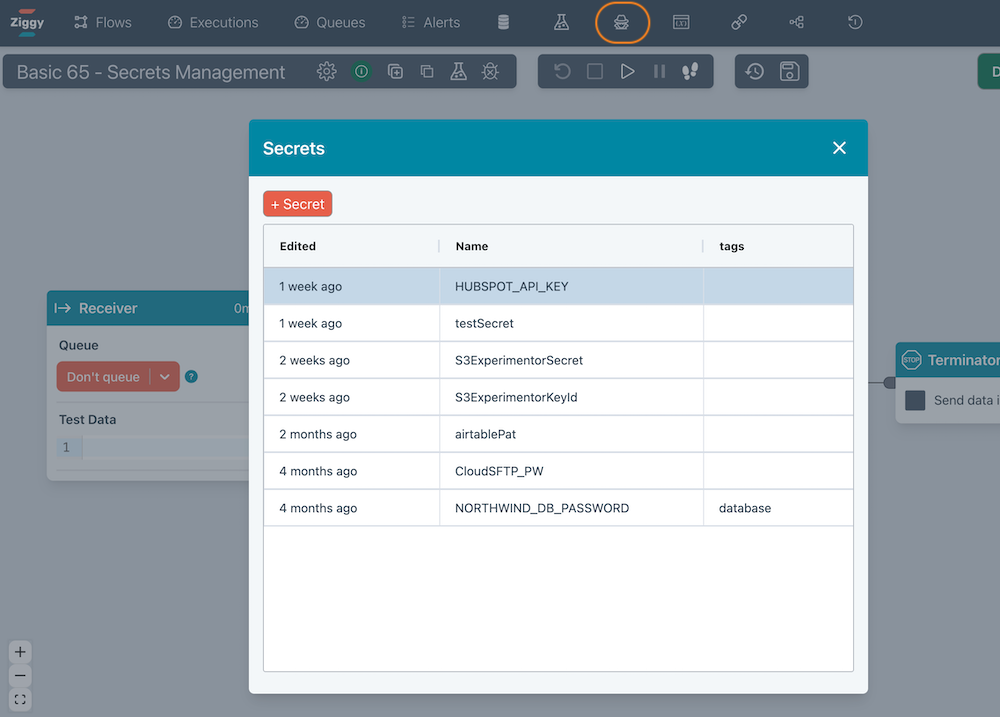The width and height of the screenshot is (1000, 717).
Task: Run the flow with play button
Action: tap(627, 71)
